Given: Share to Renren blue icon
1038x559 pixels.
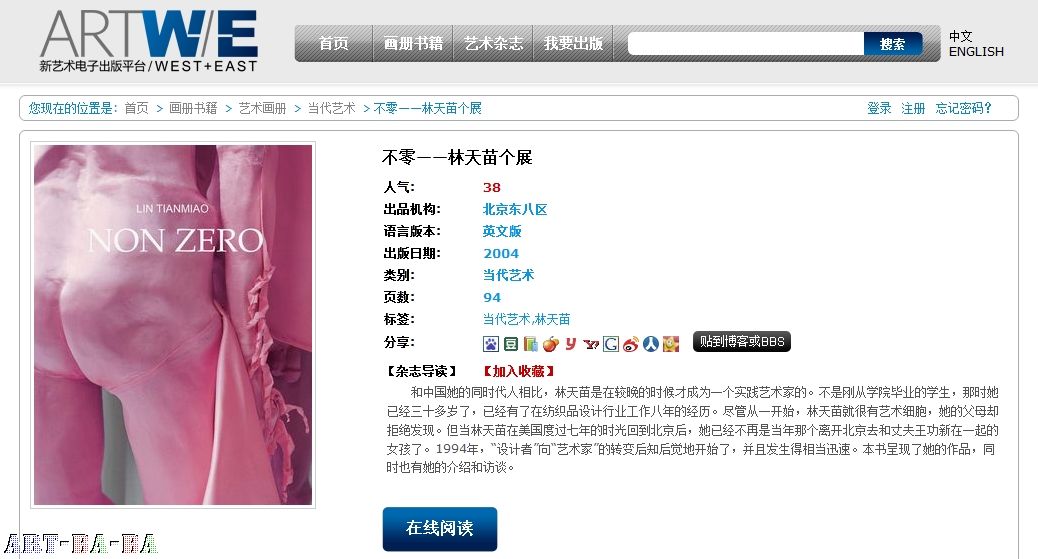Looking at the screenshot, I should [651, 344].
